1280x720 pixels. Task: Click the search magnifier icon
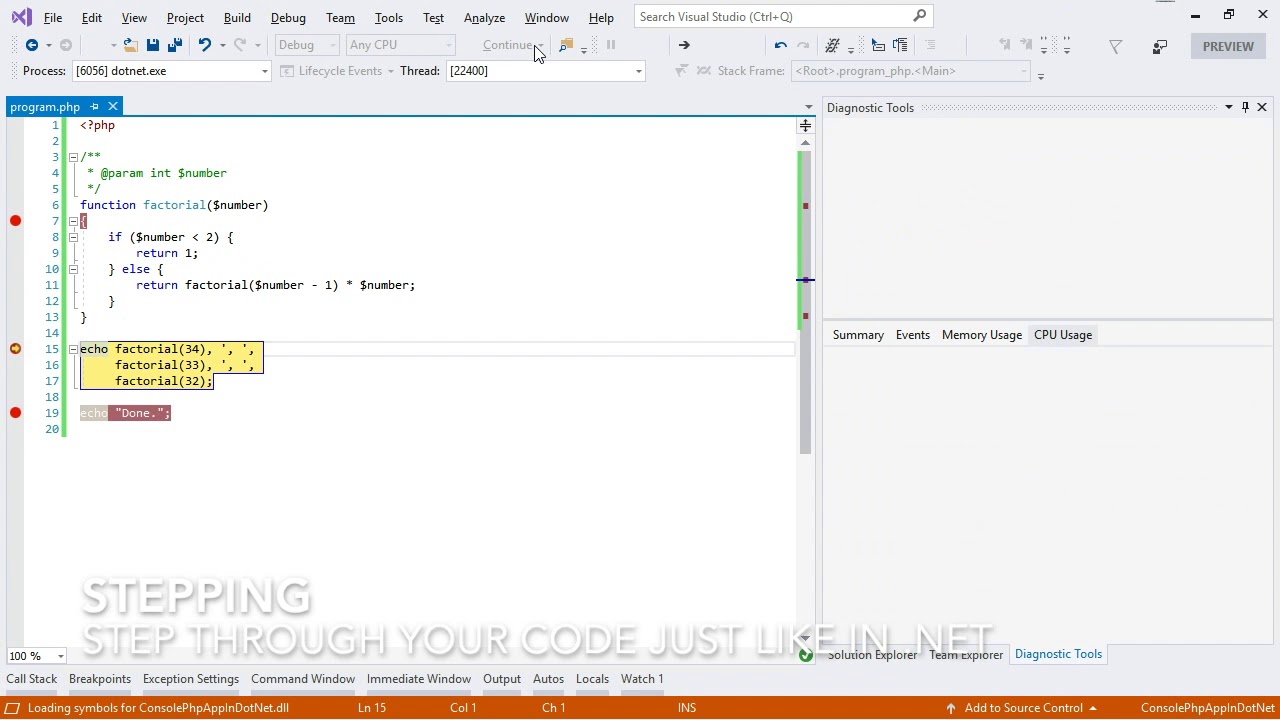click(919, 16)
